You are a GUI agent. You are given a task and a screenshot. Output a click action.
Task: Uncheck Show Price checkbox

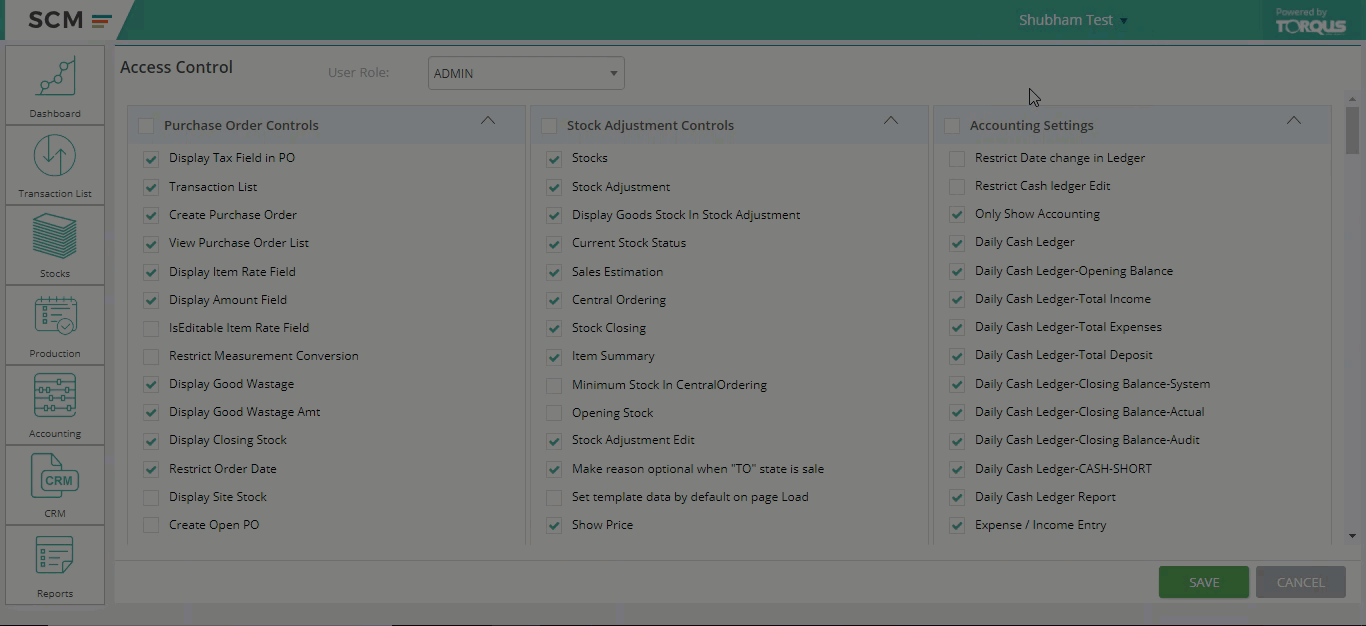554,525
